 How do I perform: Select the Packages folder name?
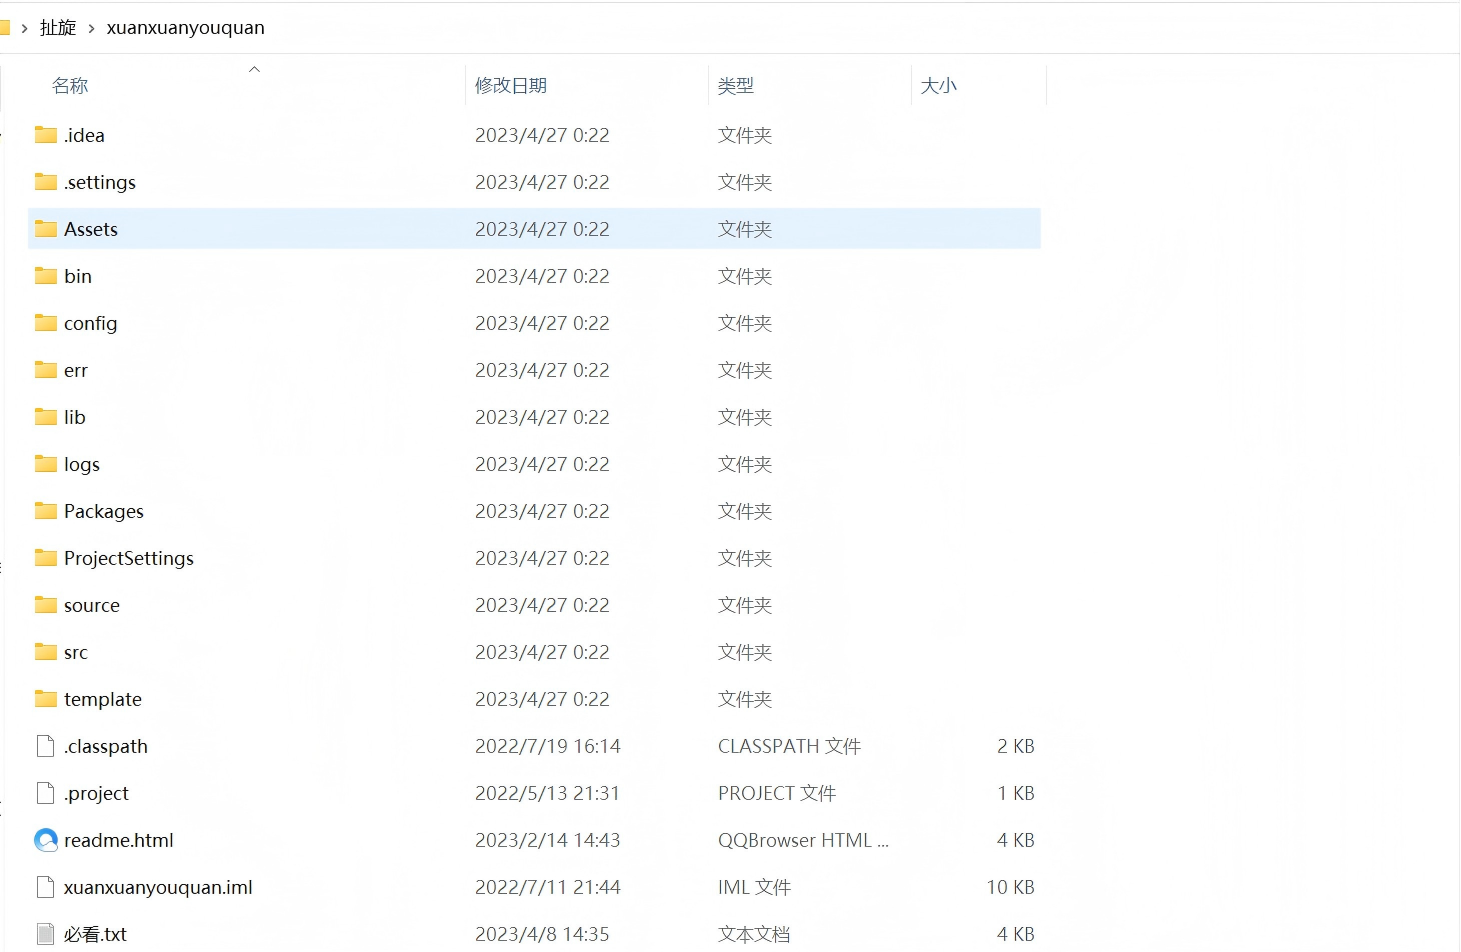pyautogui.click(x=104, y=511)
